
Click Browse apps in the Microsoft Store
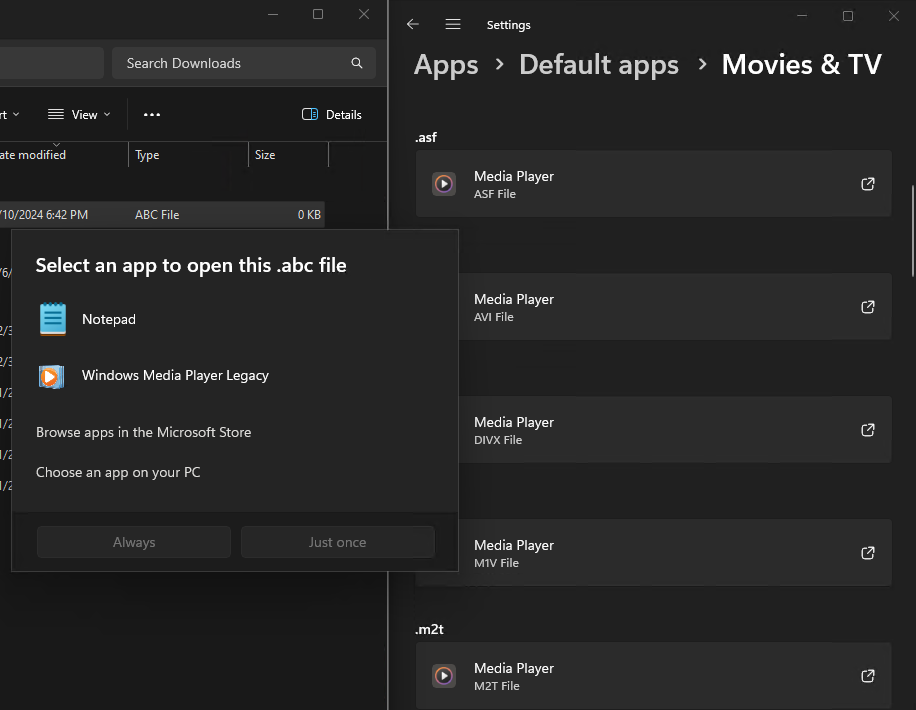point(144,432)
